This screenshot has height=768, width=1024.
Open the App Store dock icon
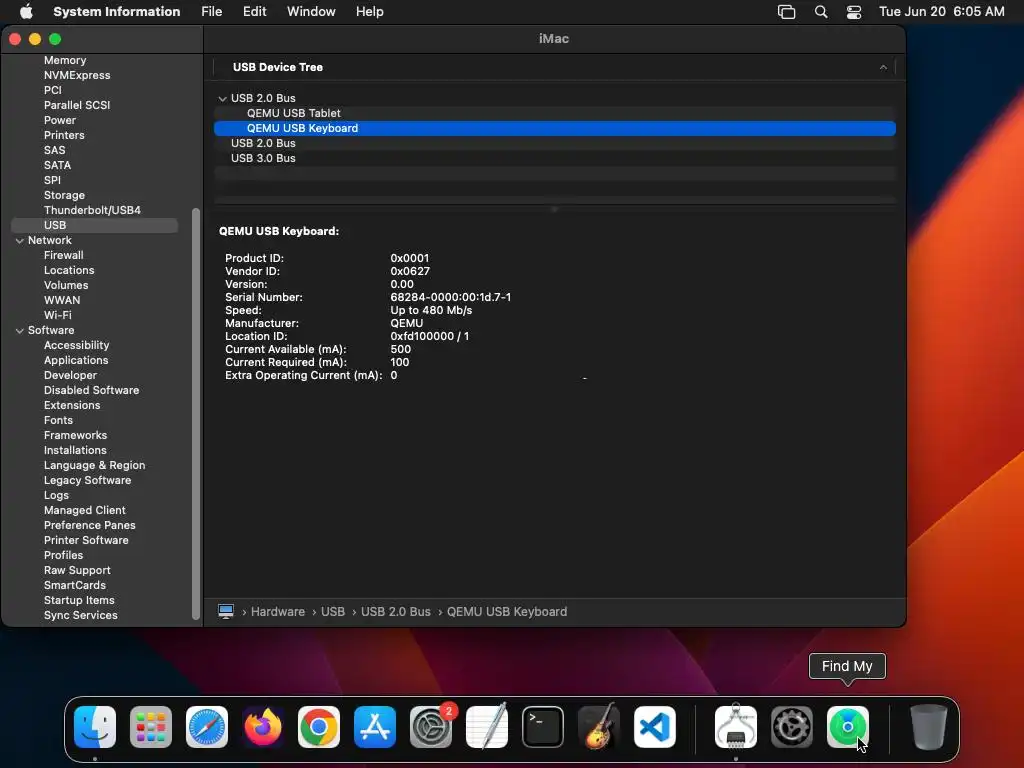pyautogui.click(x=375, y=727)
